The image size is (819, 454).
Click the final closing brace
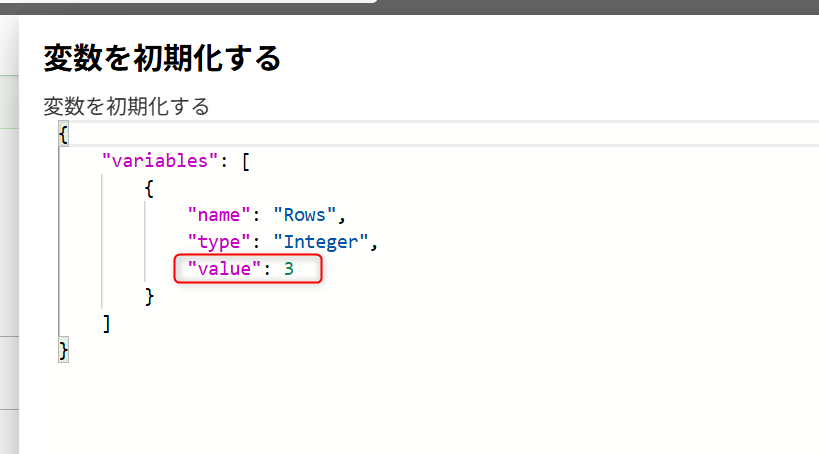coord(64,351)
